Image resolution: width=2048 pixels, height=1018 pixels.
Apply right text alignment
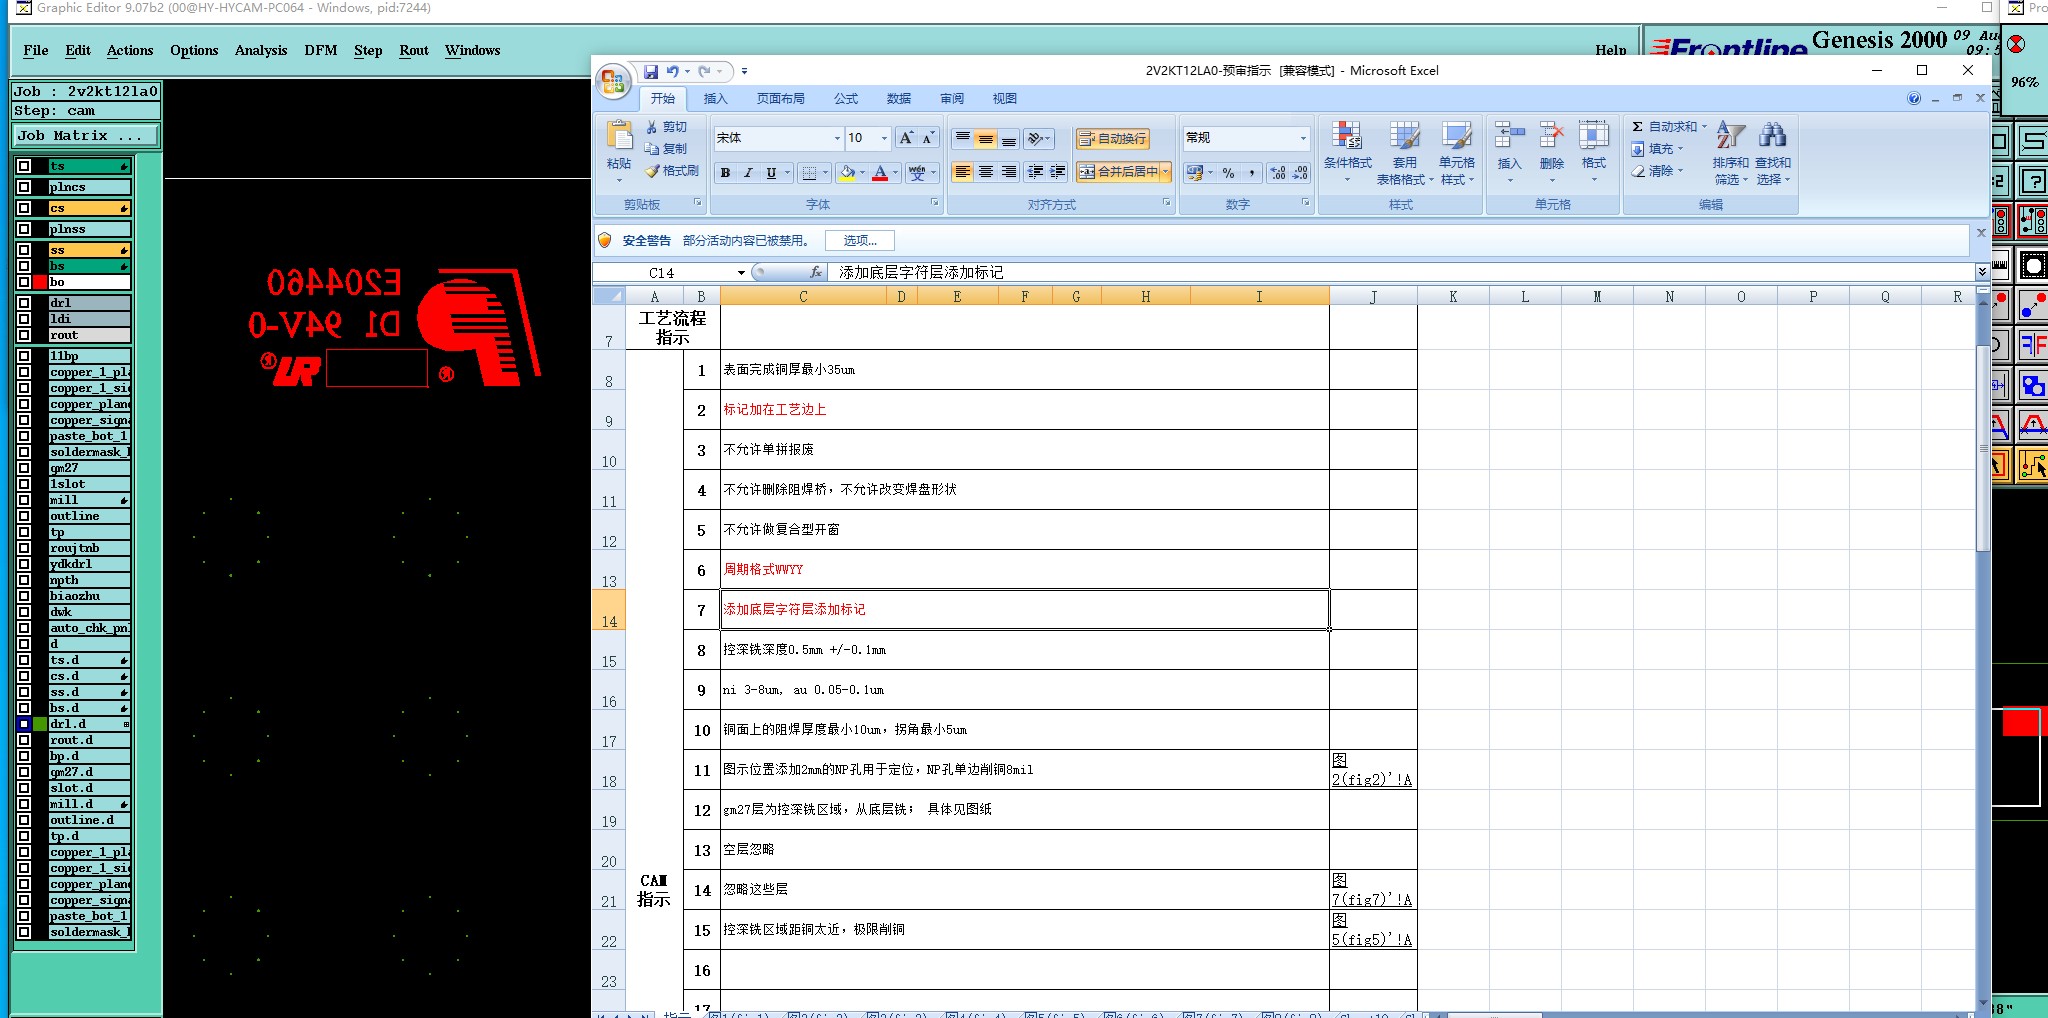click(1009, 172)
